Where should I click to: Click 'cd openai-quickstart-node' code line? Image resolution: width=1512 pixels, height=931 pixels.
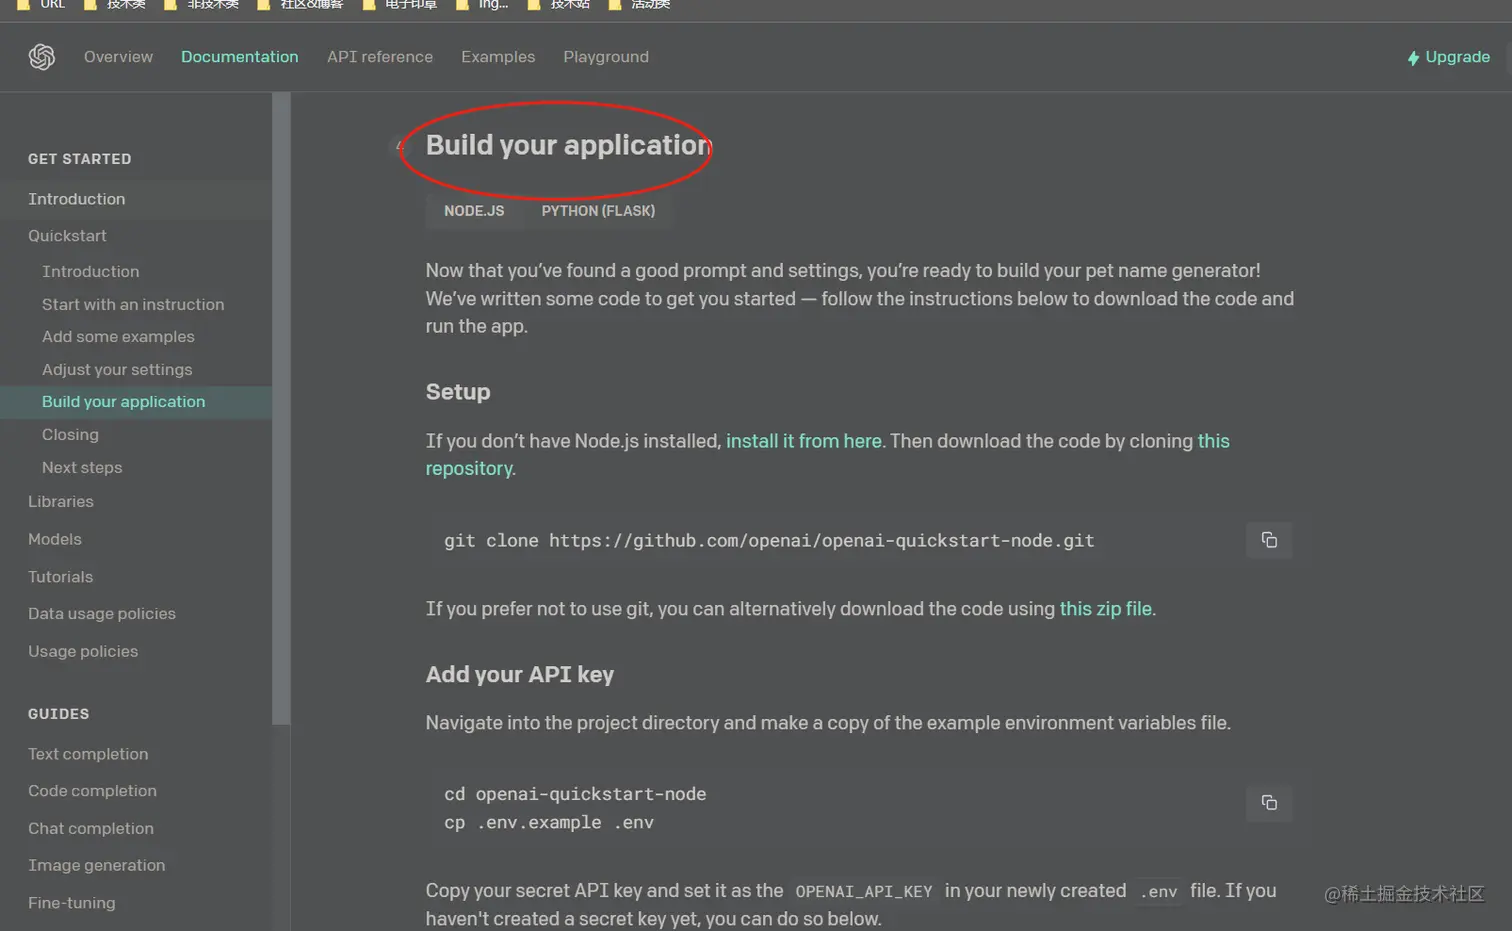pos(575,794)
